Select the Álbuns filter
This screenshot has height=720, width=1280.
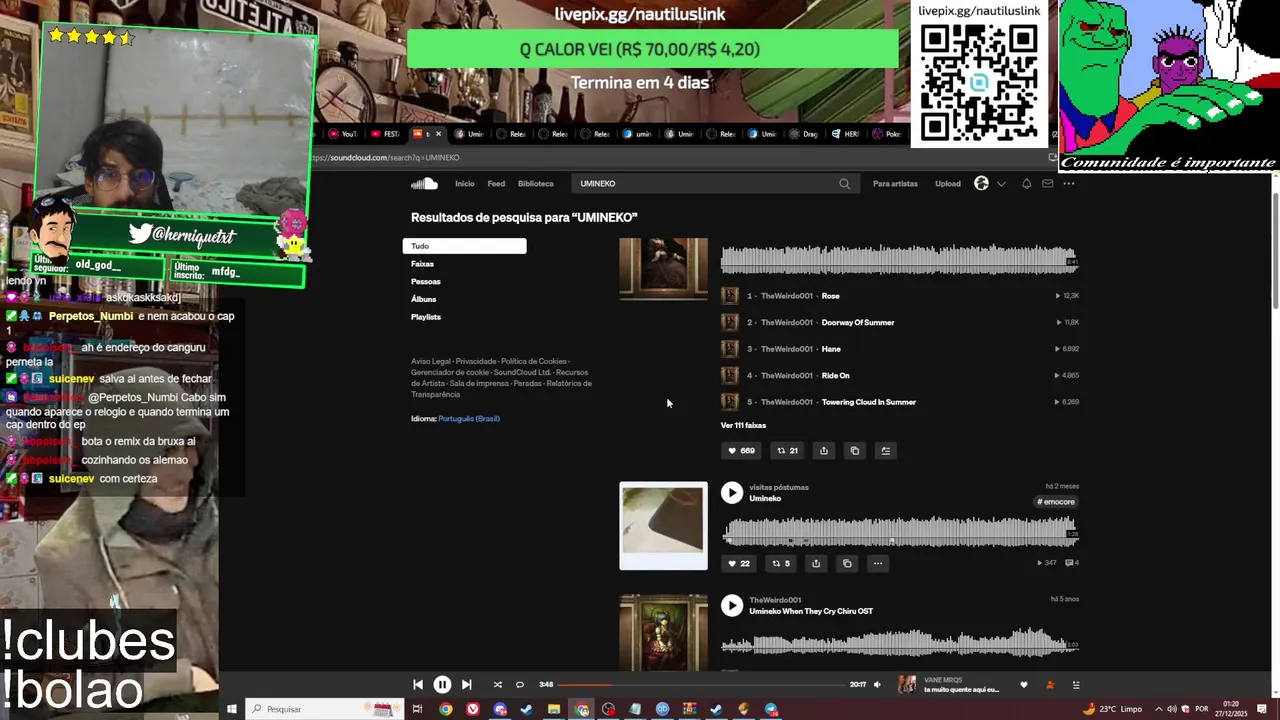click(x=423, y=299)
